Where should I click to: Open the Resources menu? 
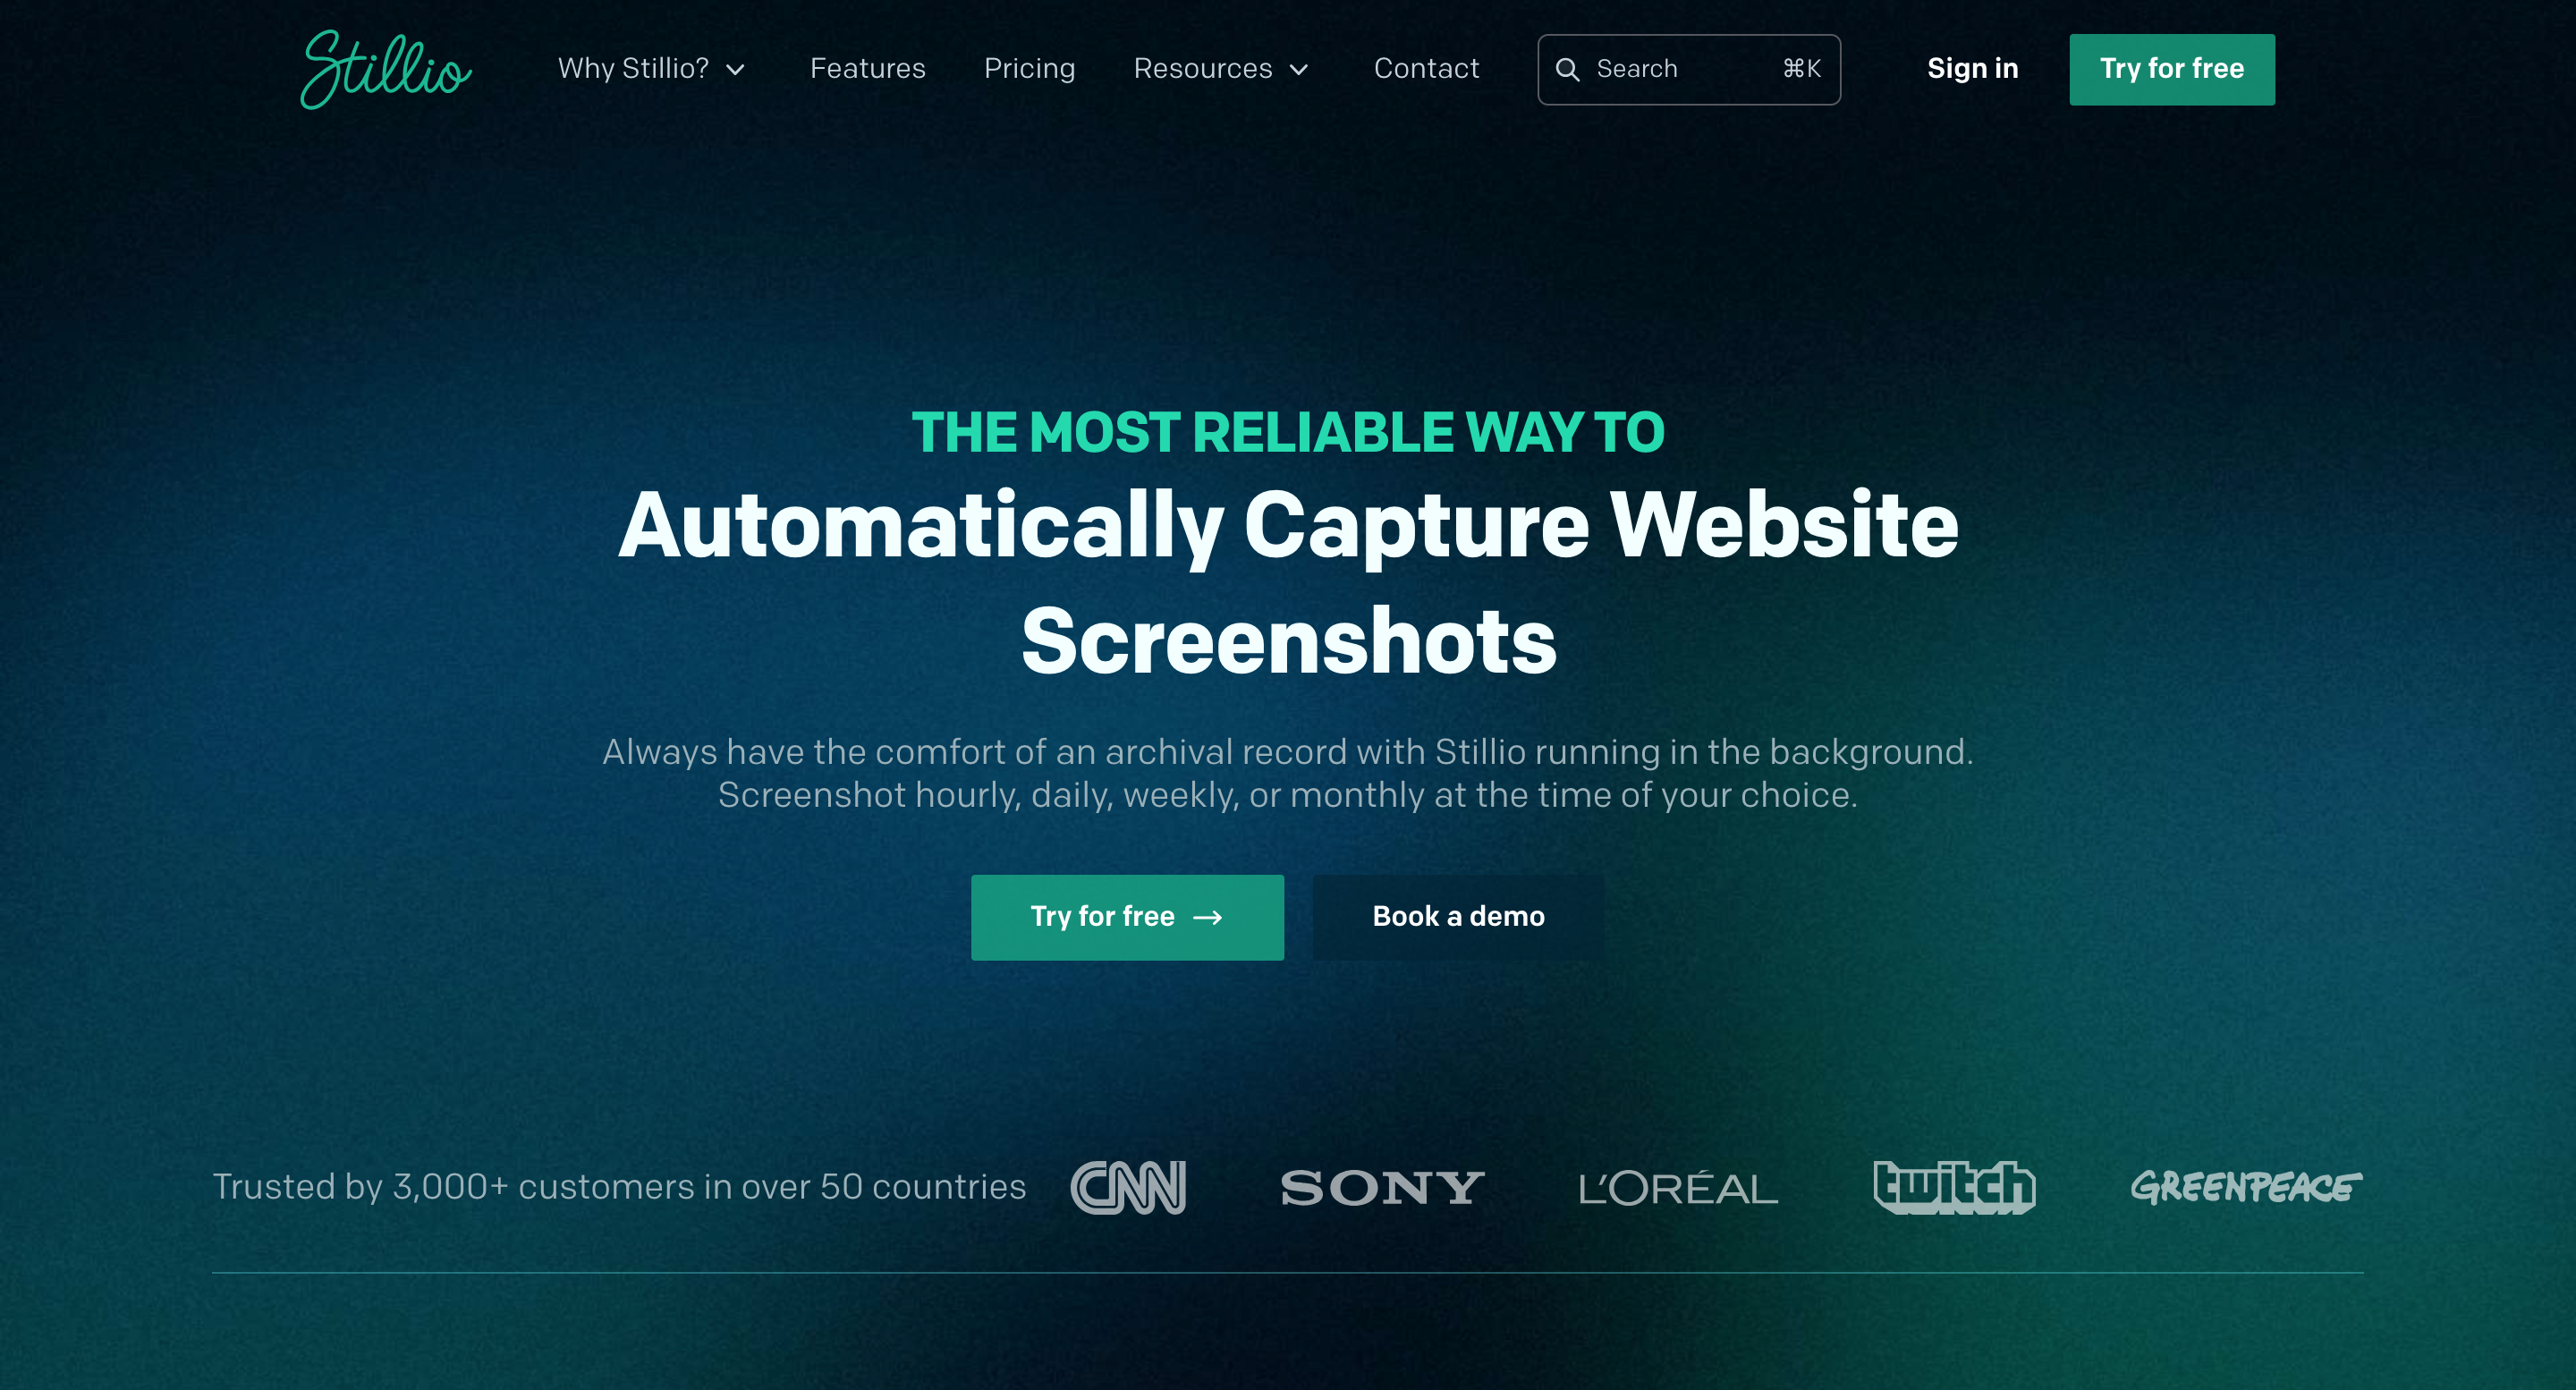pos(1221,69)
